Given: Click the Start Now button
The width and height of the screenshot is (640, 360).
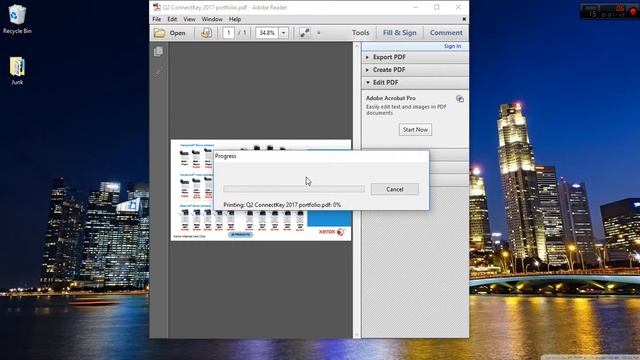Looking at the screenshot, I should point(415,129).
